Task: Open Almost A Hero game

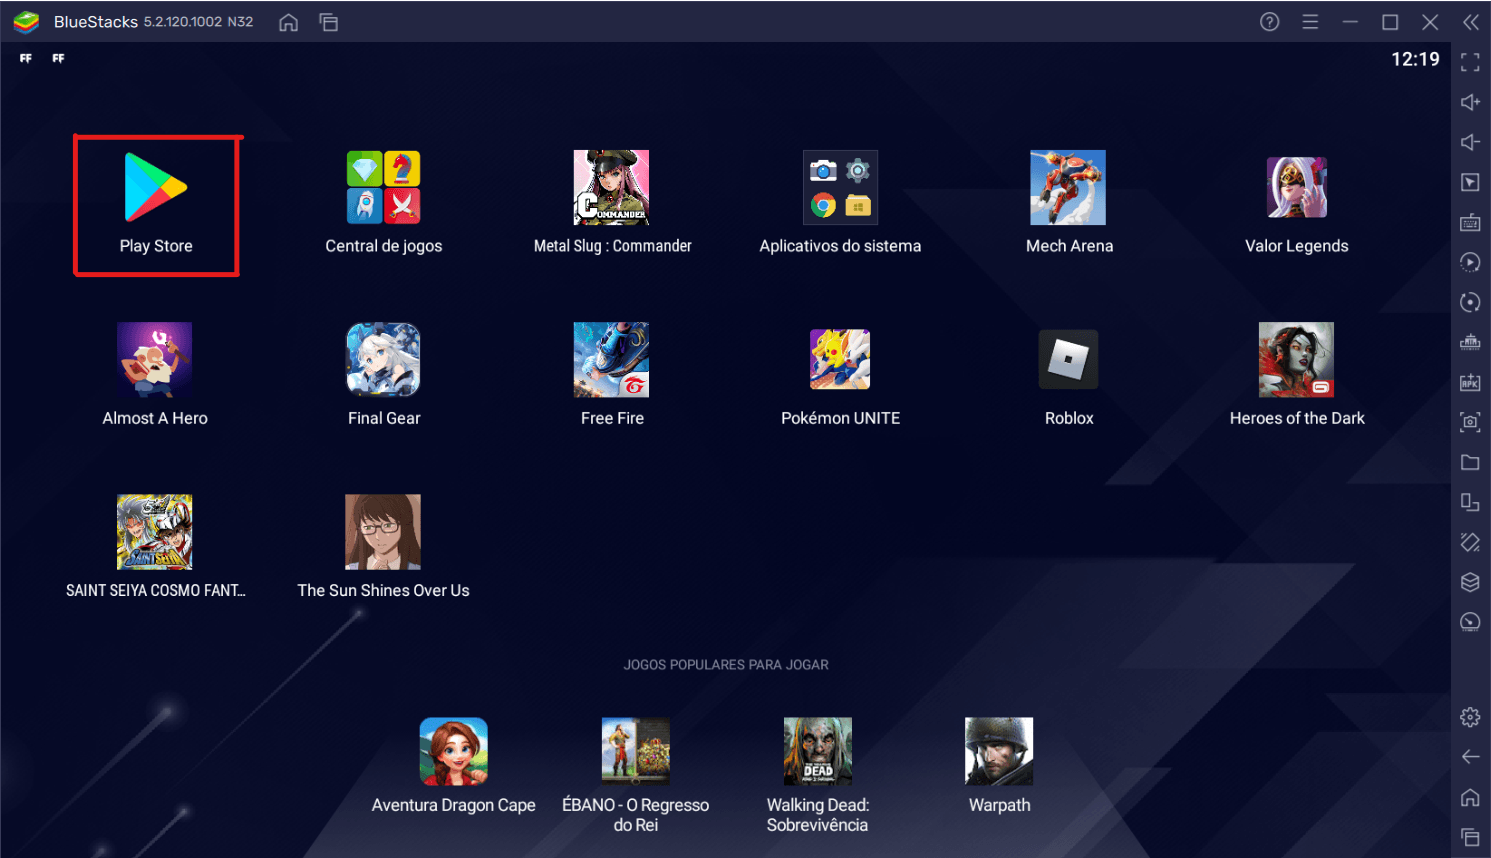Action: click(155, 360)
